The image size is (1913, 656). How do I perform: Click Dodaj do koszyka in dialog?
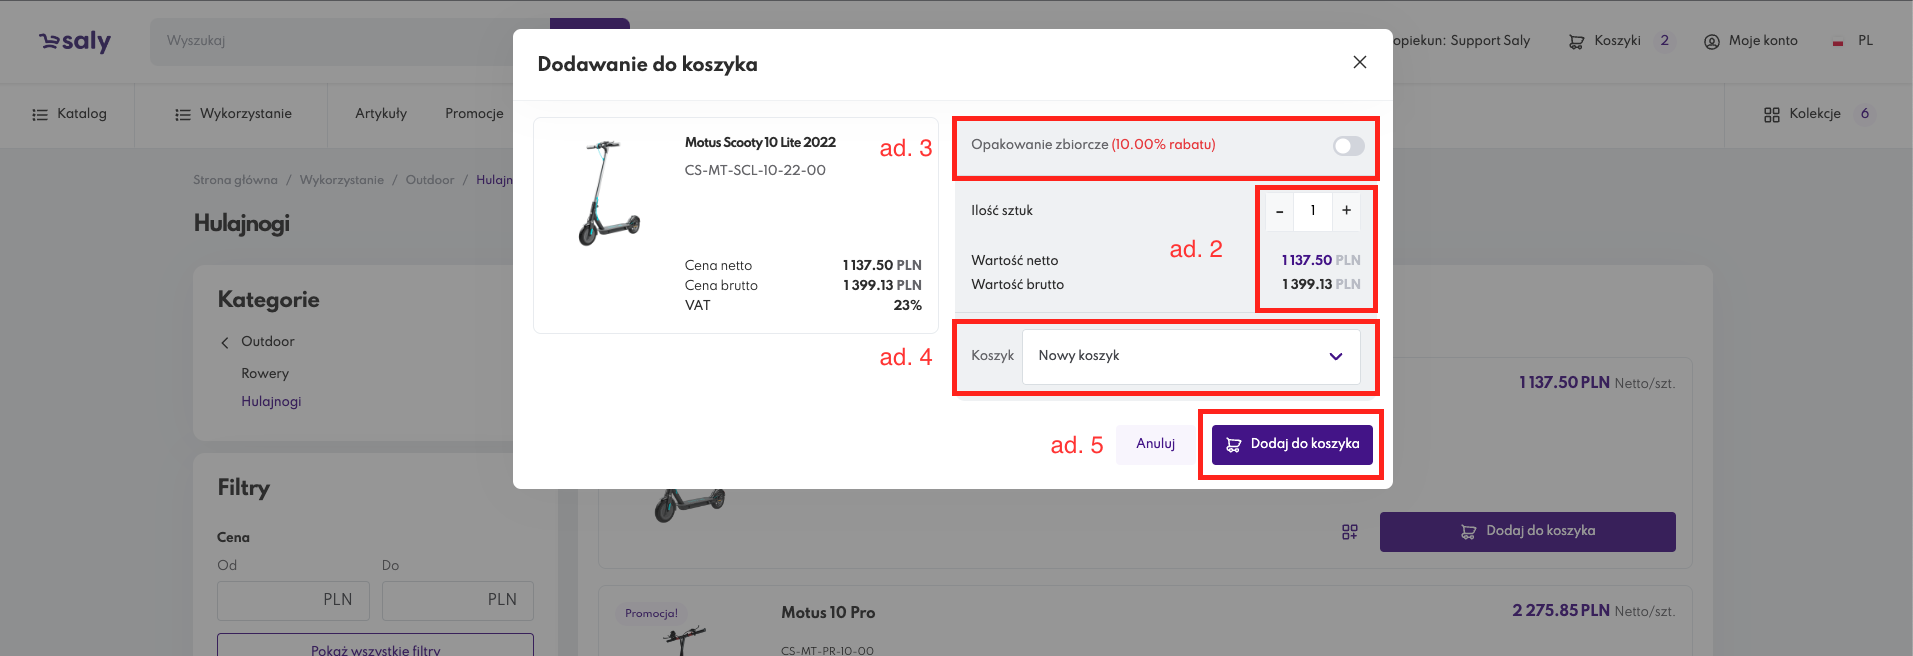pos(1291,444)
